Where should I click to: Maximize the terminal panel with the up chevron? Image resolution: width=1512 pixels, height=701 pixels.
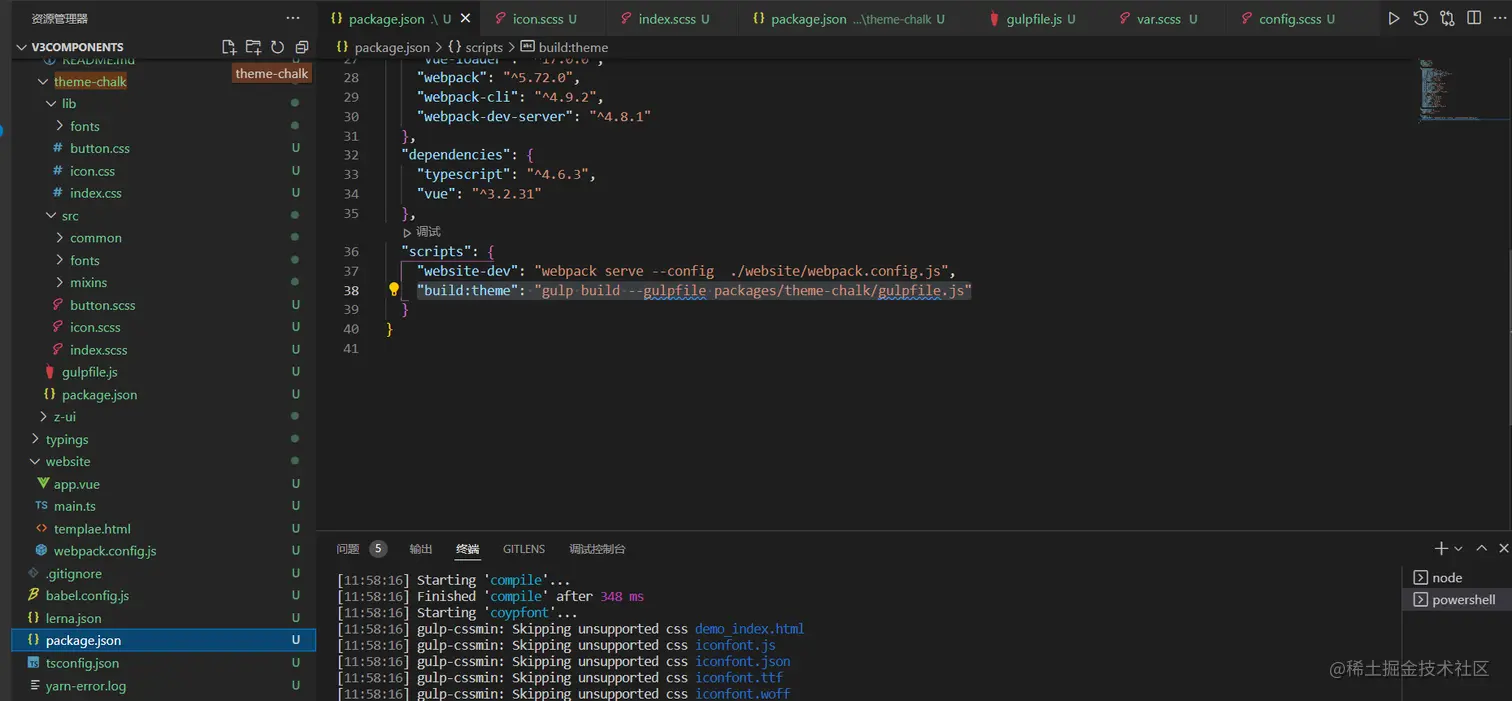coord(1482,548)
